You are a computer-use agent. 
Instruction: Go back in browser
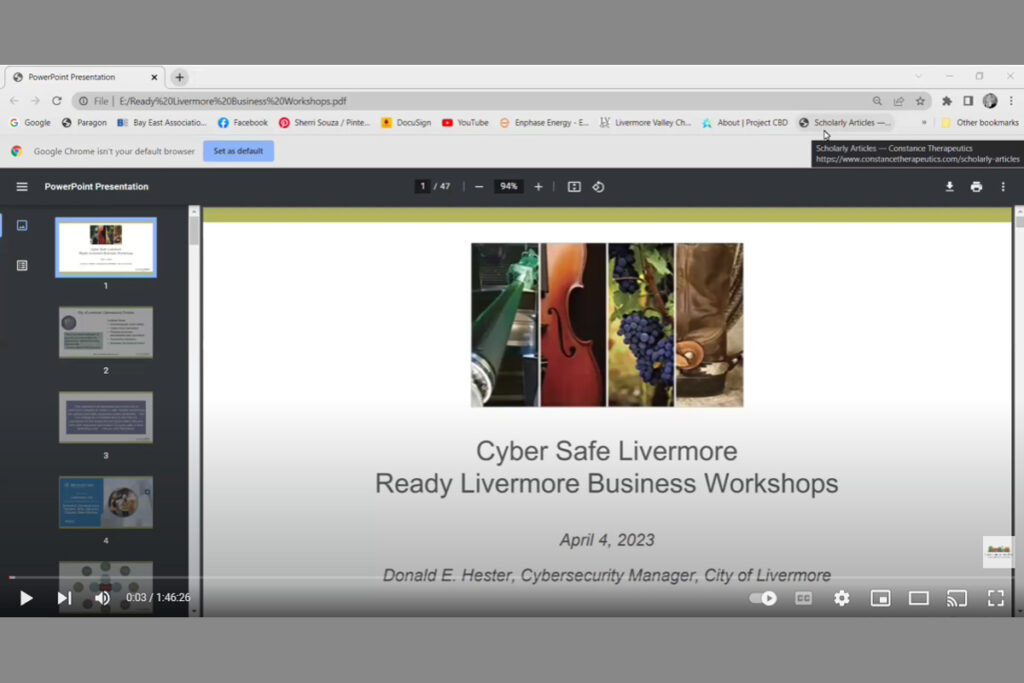[x=14, y=101]
